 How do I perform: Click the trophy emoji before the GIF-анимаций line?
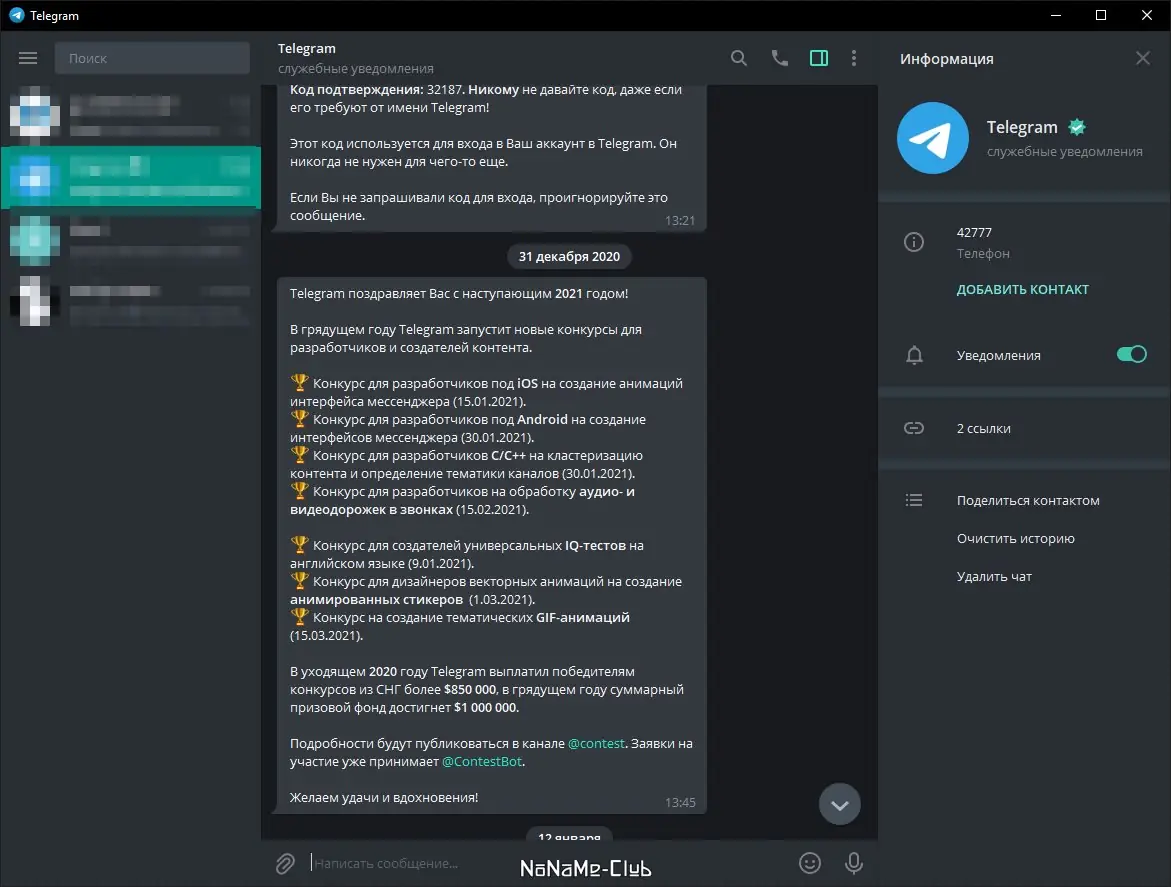click(x=299, y=617)
